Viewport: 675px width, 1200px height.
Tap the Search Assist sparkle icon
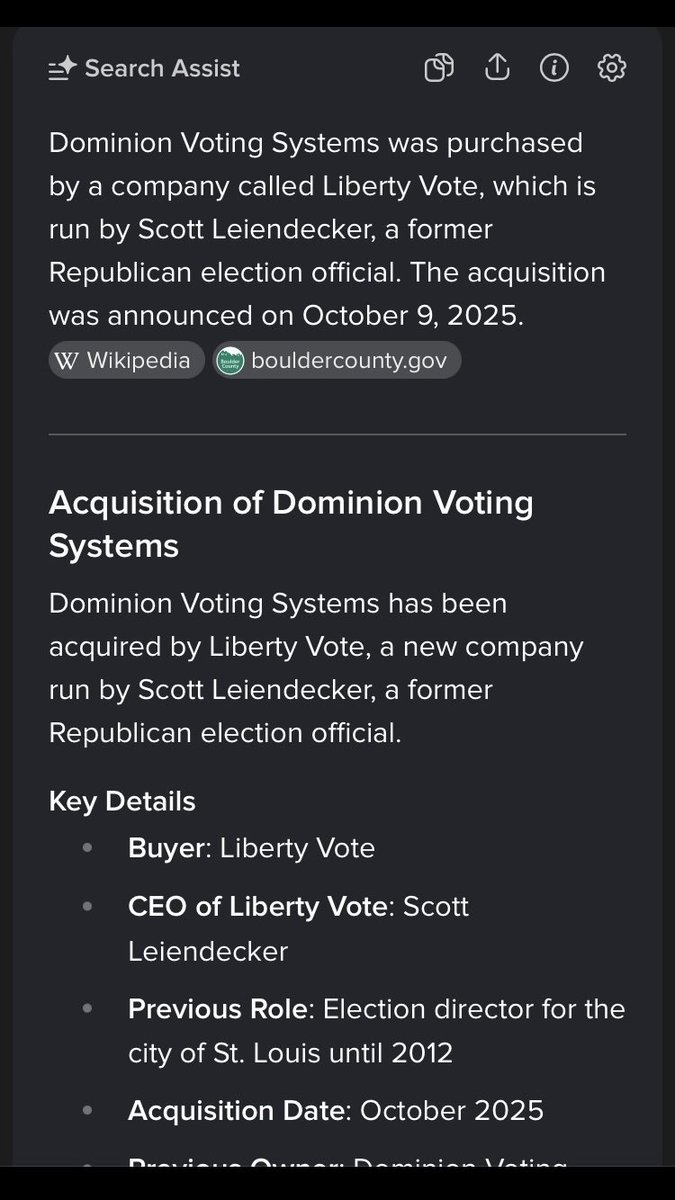pos(63,69)
